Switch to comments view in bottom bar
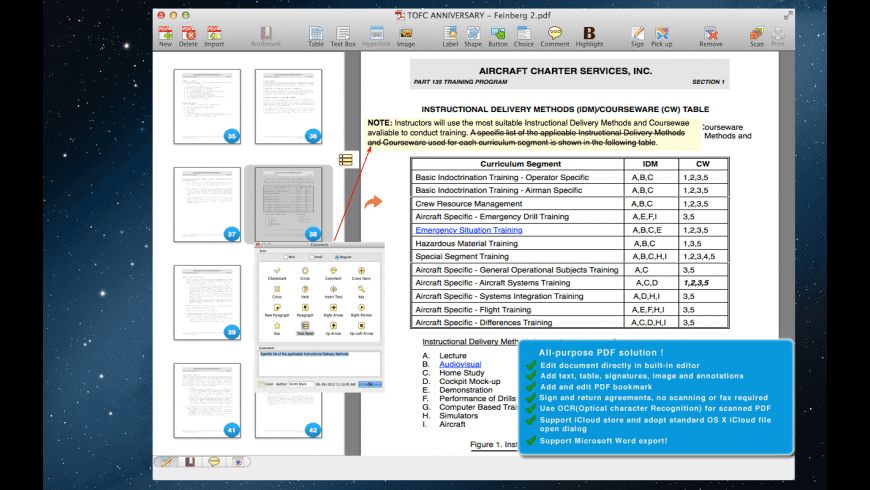 [x=213, y=461]
